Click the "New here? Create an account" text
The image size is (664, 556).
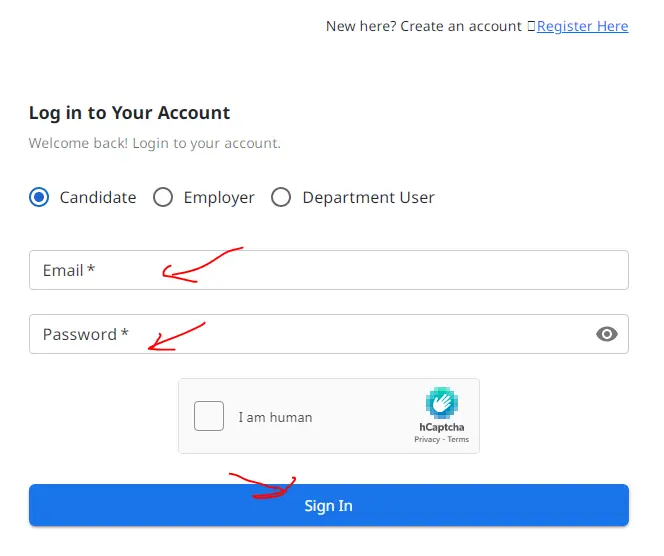[424, 26]
